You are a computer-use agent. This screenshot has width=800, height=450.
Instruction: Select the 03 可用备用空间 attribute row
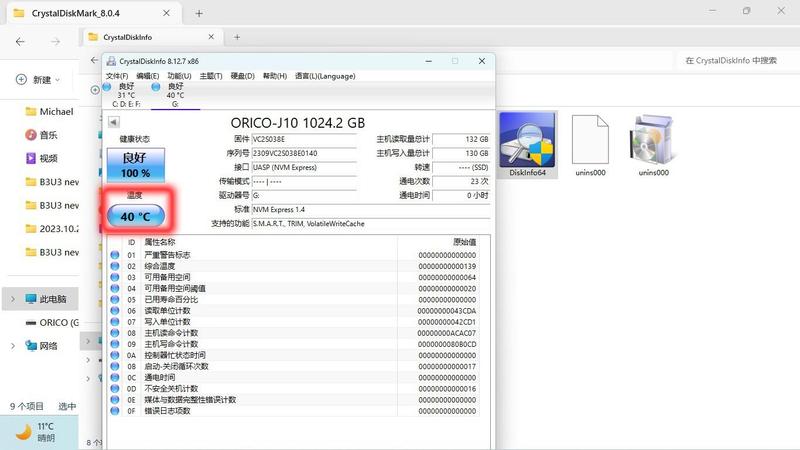pos(293,277)
